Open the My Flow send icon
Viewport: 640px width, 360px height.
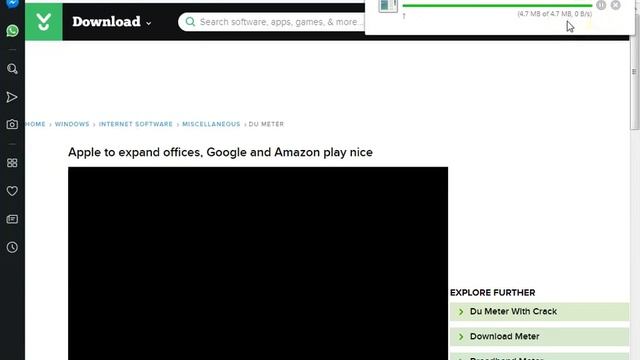(12, 97)
